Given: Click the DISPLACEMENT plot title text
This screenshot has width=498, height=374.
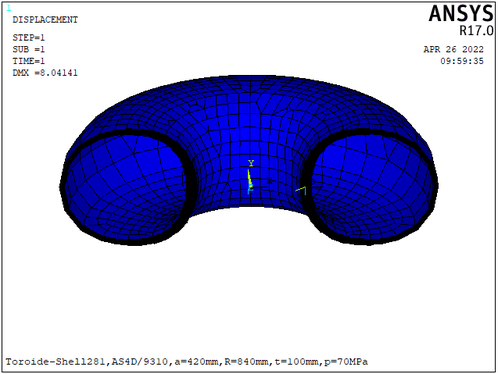Looking at the screenshot, I should tap(45, 20).
